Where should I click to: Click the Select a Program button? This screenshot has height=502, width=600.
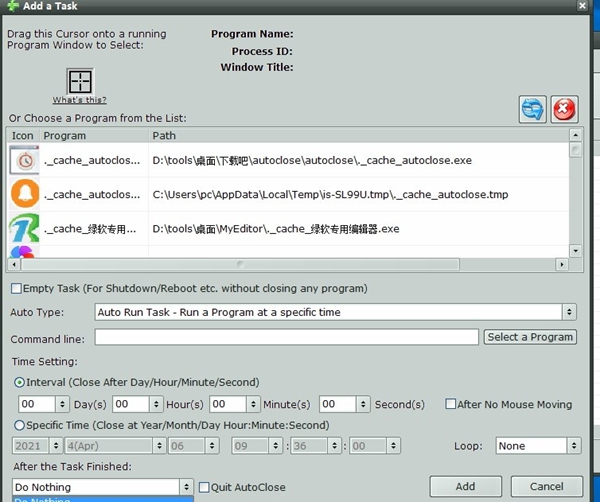[x=530, y=337]
